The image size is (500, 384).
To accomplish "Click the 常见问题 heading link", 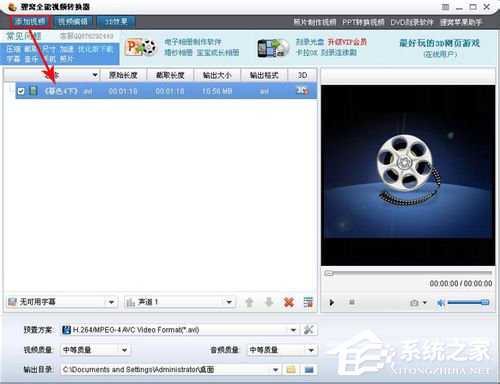I will tap(23, 36).
